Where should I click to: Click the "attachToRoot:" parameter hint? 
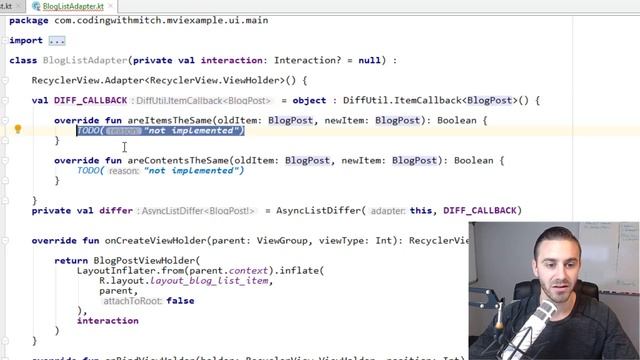click(133, 301)
